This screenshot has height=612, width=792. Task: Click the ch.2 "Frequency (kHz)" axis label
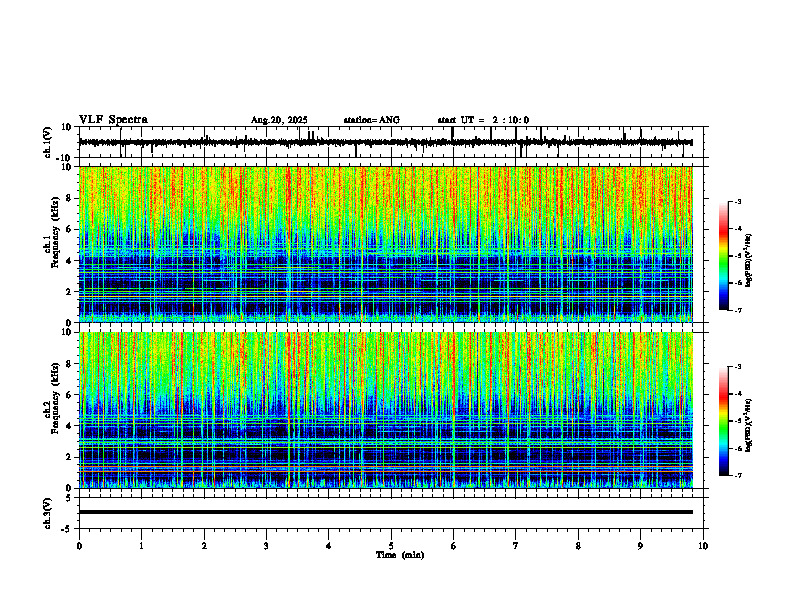click(55, 397)
